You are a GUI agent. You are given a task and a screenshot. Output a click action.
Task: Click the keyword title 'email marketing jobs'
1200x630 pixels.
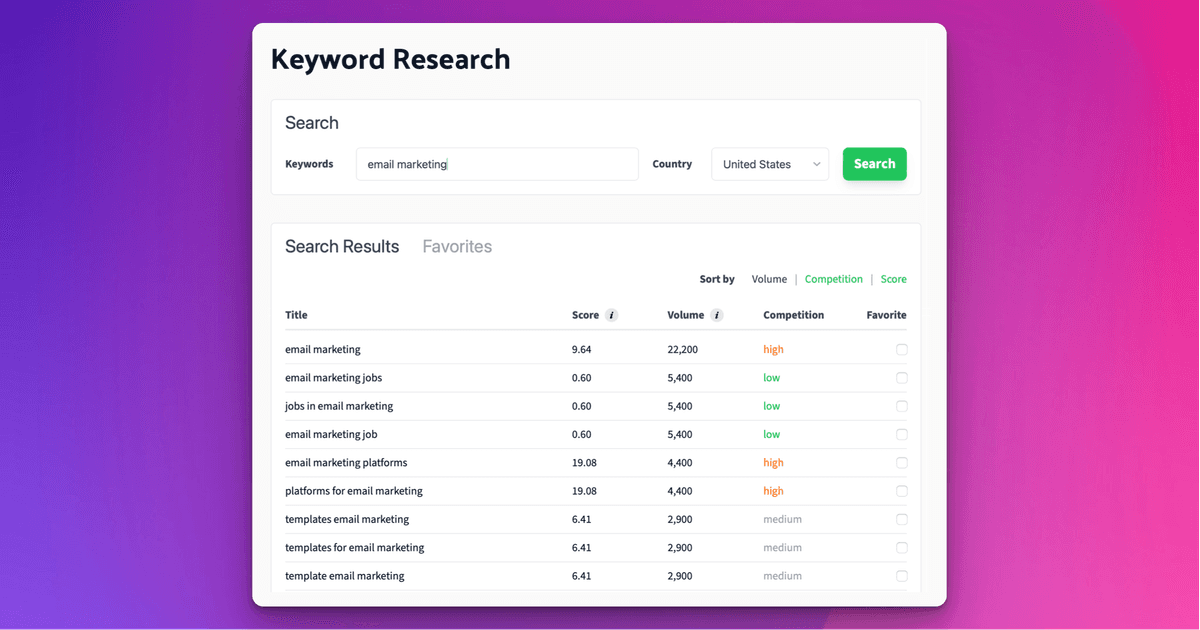(333, 378)
